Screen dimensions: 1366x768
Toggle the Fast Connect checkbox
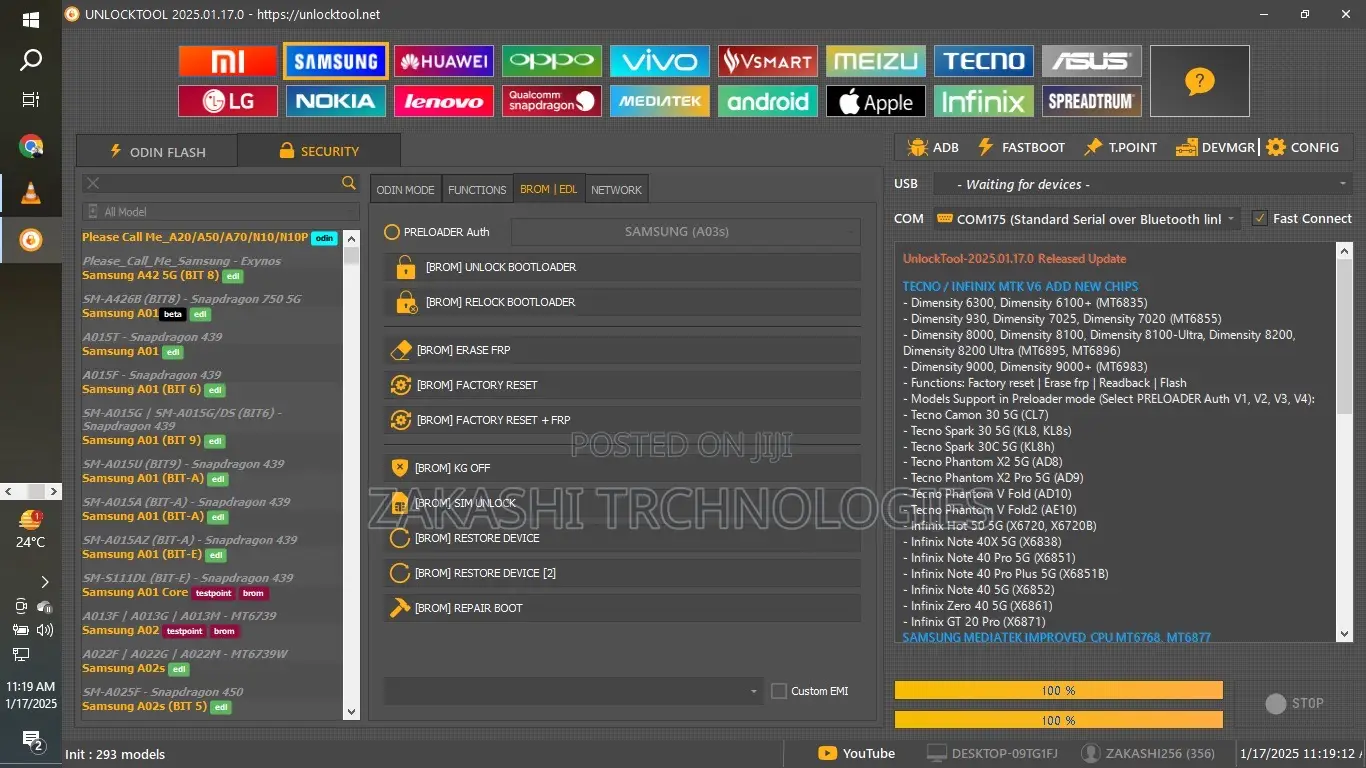point(1260,218)
